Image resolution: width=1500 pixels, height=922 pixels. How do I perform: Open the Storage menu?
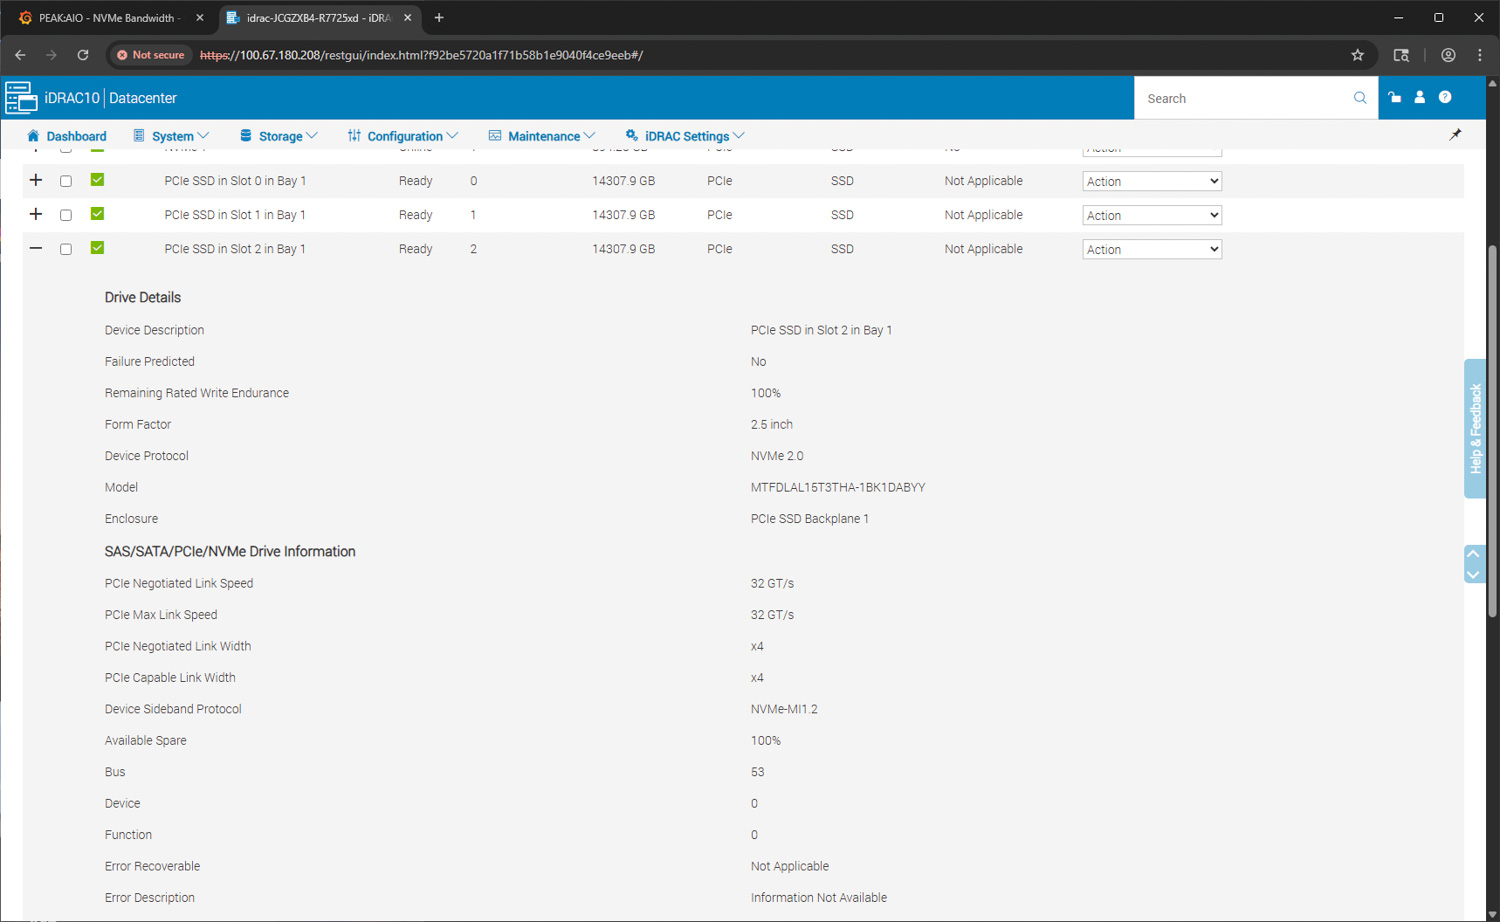pyautogui.click(x=279, y=136)
